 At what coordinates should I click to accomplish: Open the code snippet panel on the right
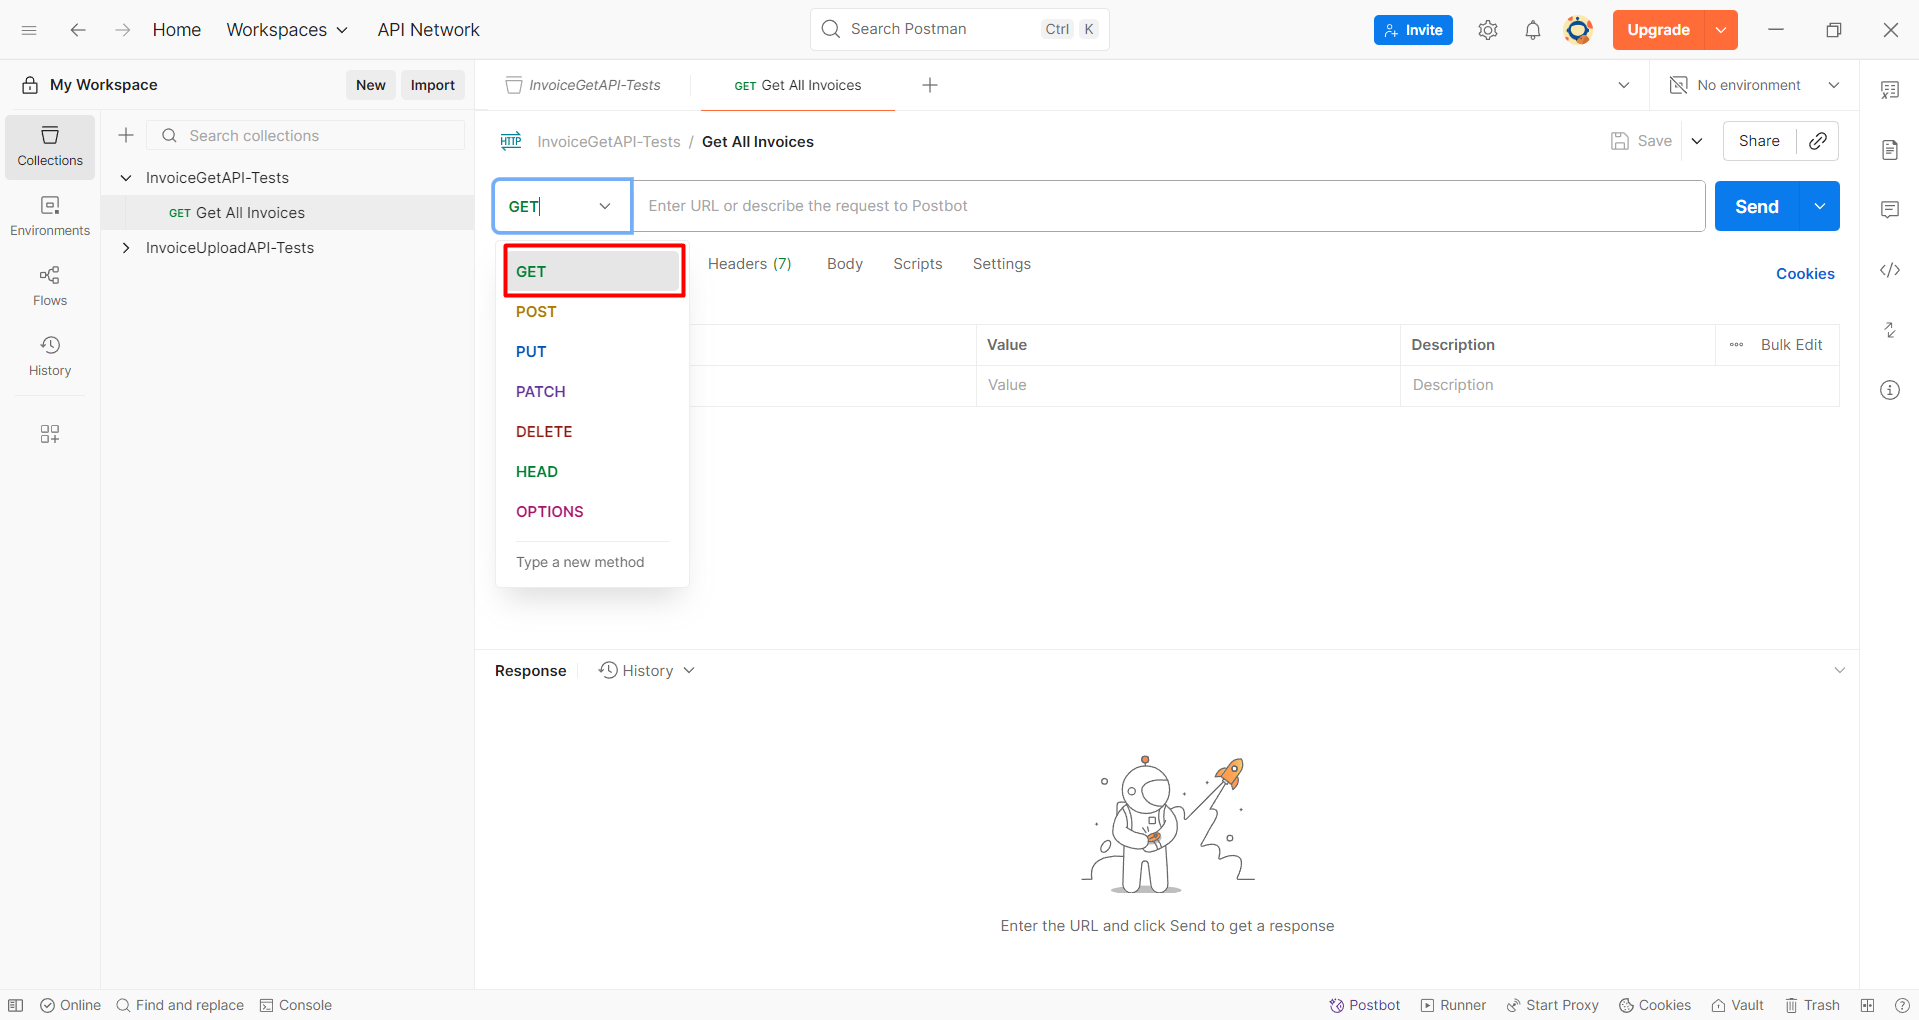(x=1890, y=270)
